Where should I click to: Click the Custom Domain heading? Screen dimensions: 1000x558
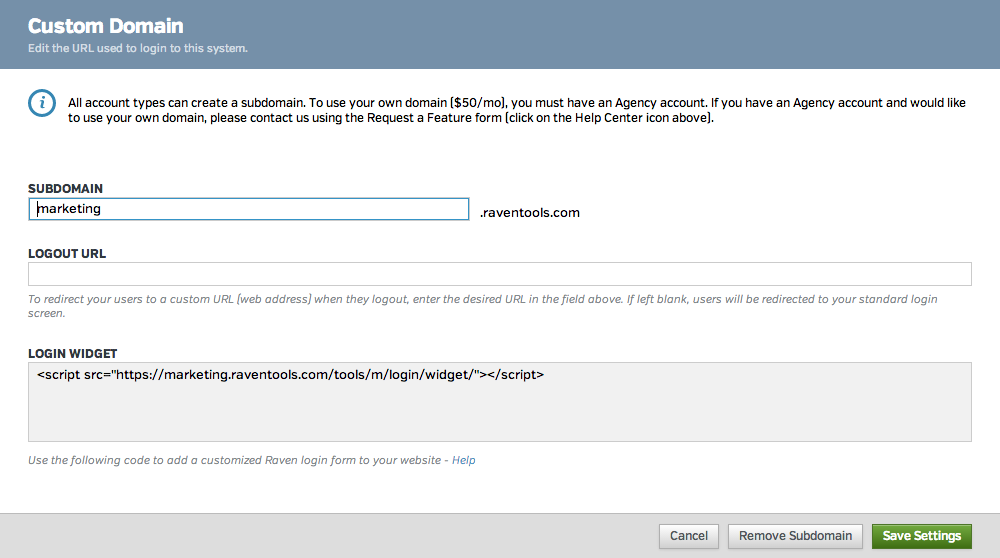(105, 26)
